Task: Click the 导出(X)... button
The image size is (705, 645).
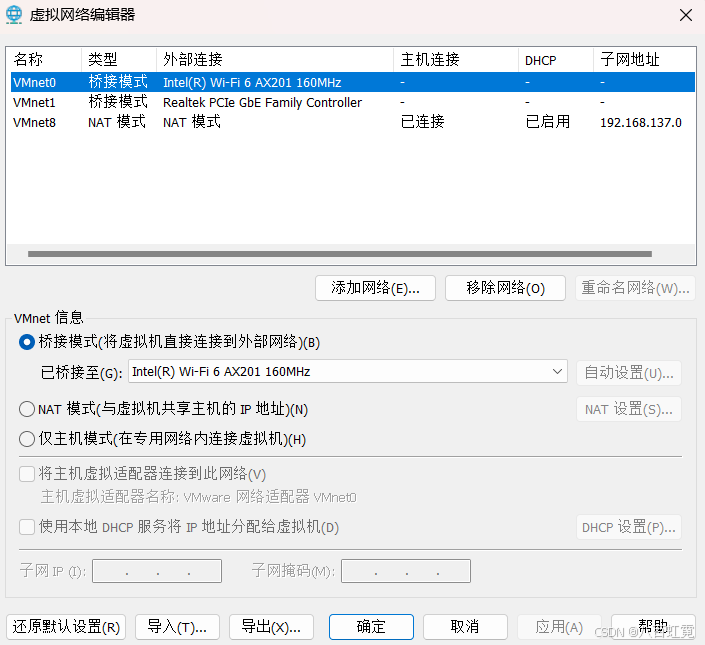Action: coord(271,627)
